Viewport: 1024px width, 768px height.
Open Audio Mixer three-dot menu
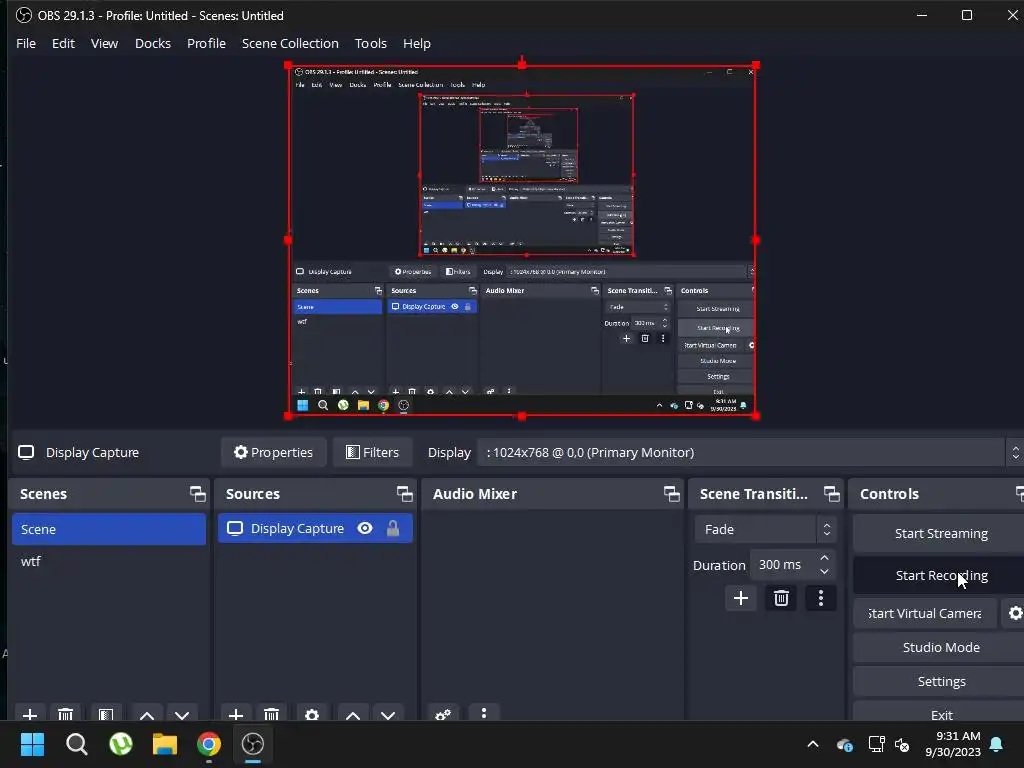pyautogui.click(x=483, y=713)
